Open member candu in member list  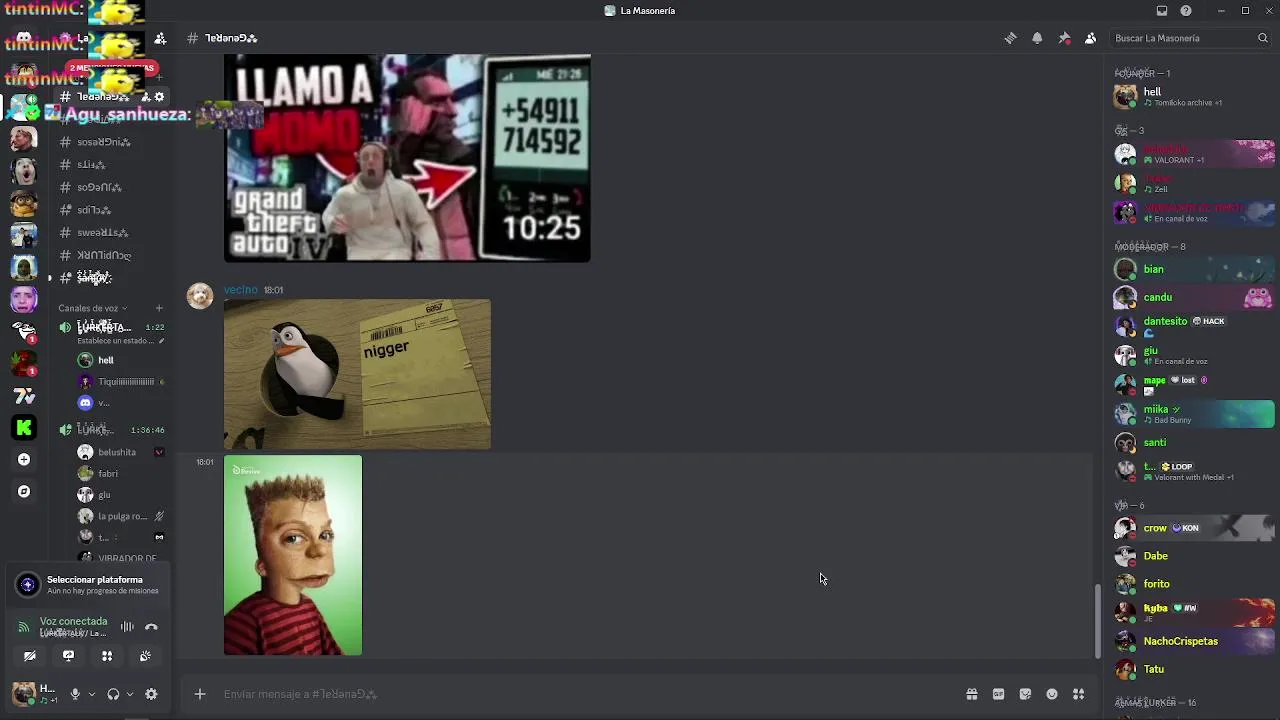point(1195,297)
